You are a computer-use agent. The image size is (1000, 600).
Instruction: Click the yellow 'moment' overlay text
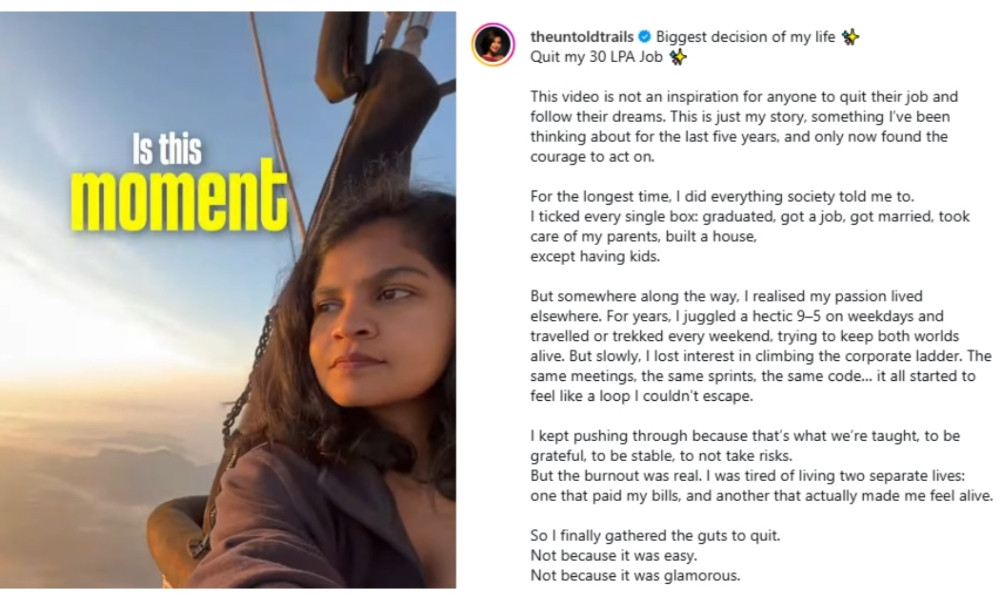(x=179, y=195)
